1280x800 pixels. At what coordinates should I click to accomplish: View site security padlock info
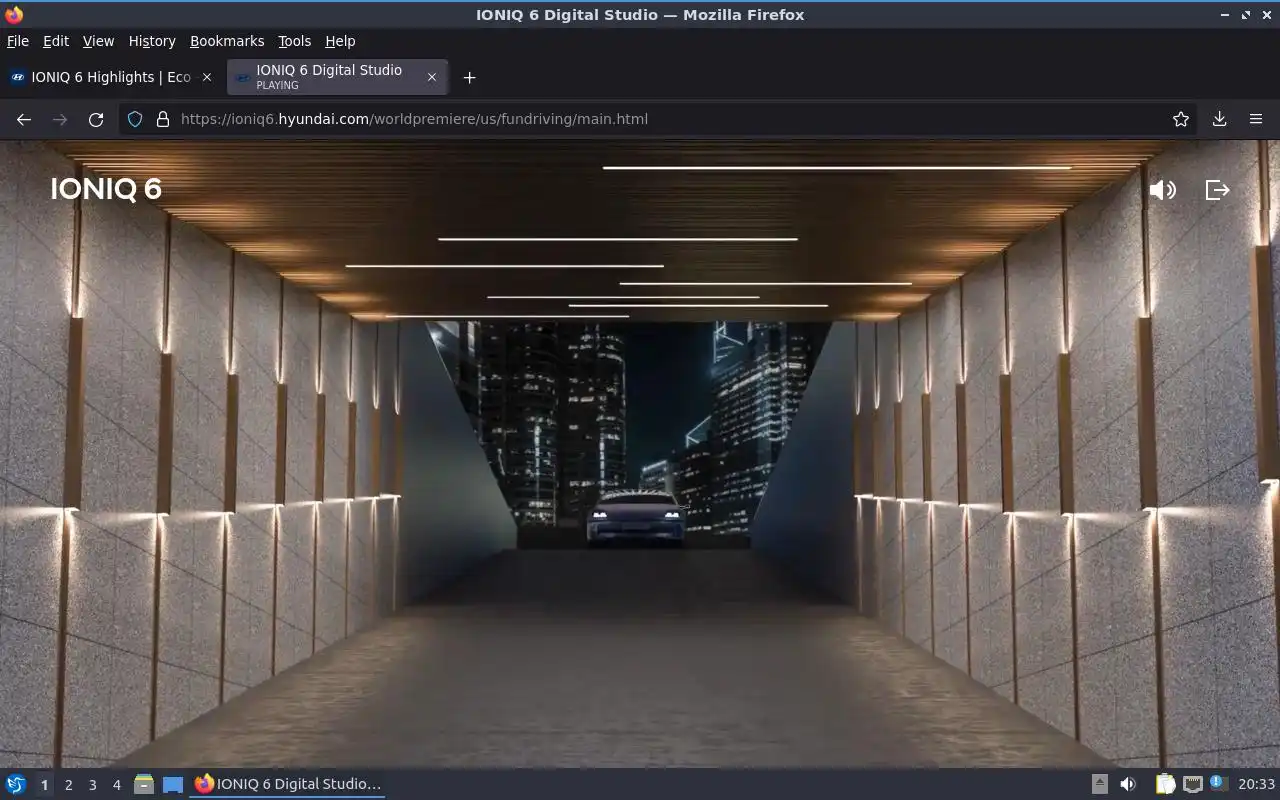click(x=162, y=119)
